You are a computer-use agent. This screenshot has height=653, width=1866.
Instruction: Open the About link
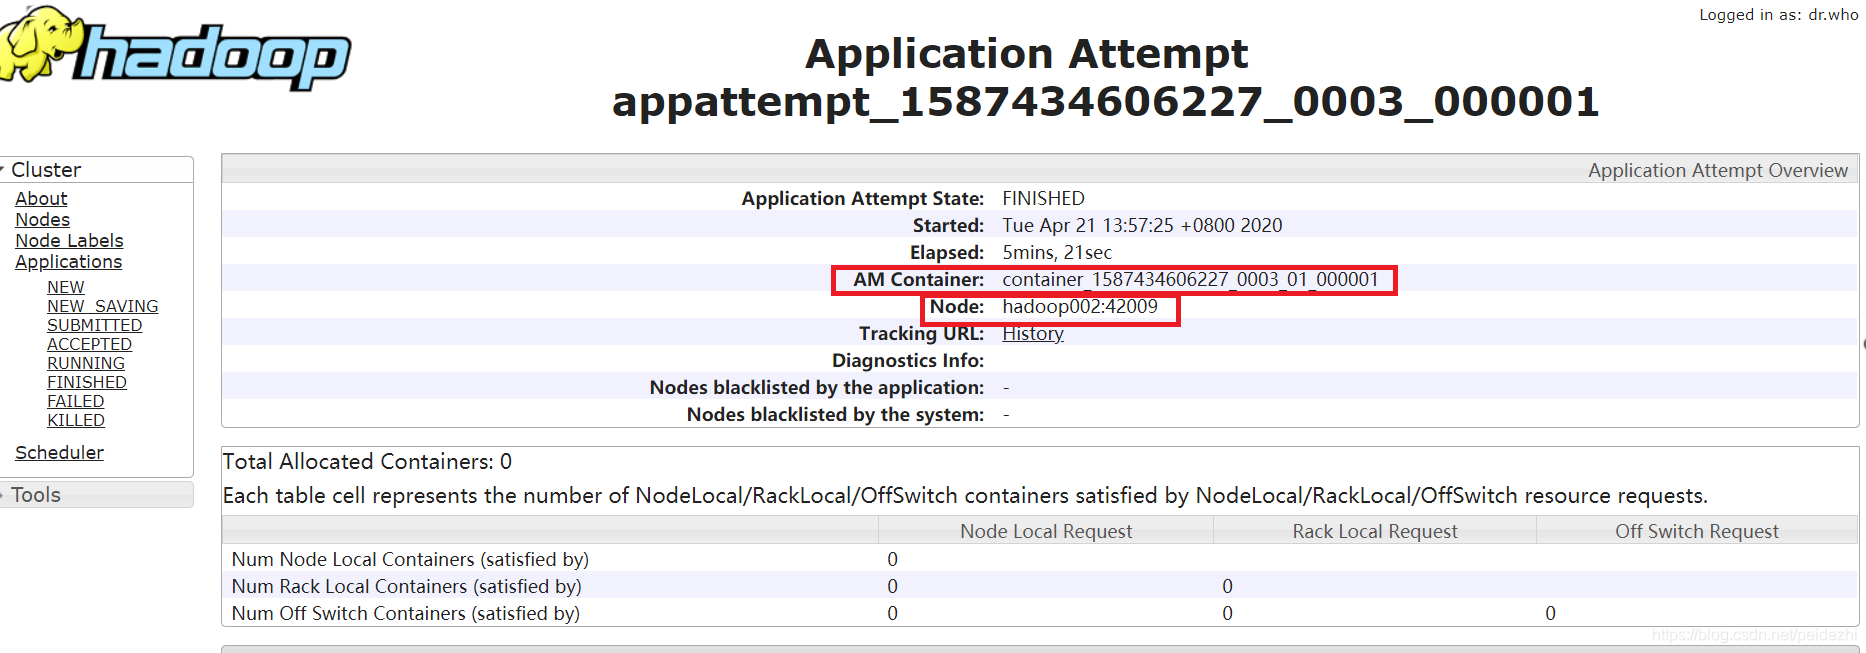click(x=41, y=199)
